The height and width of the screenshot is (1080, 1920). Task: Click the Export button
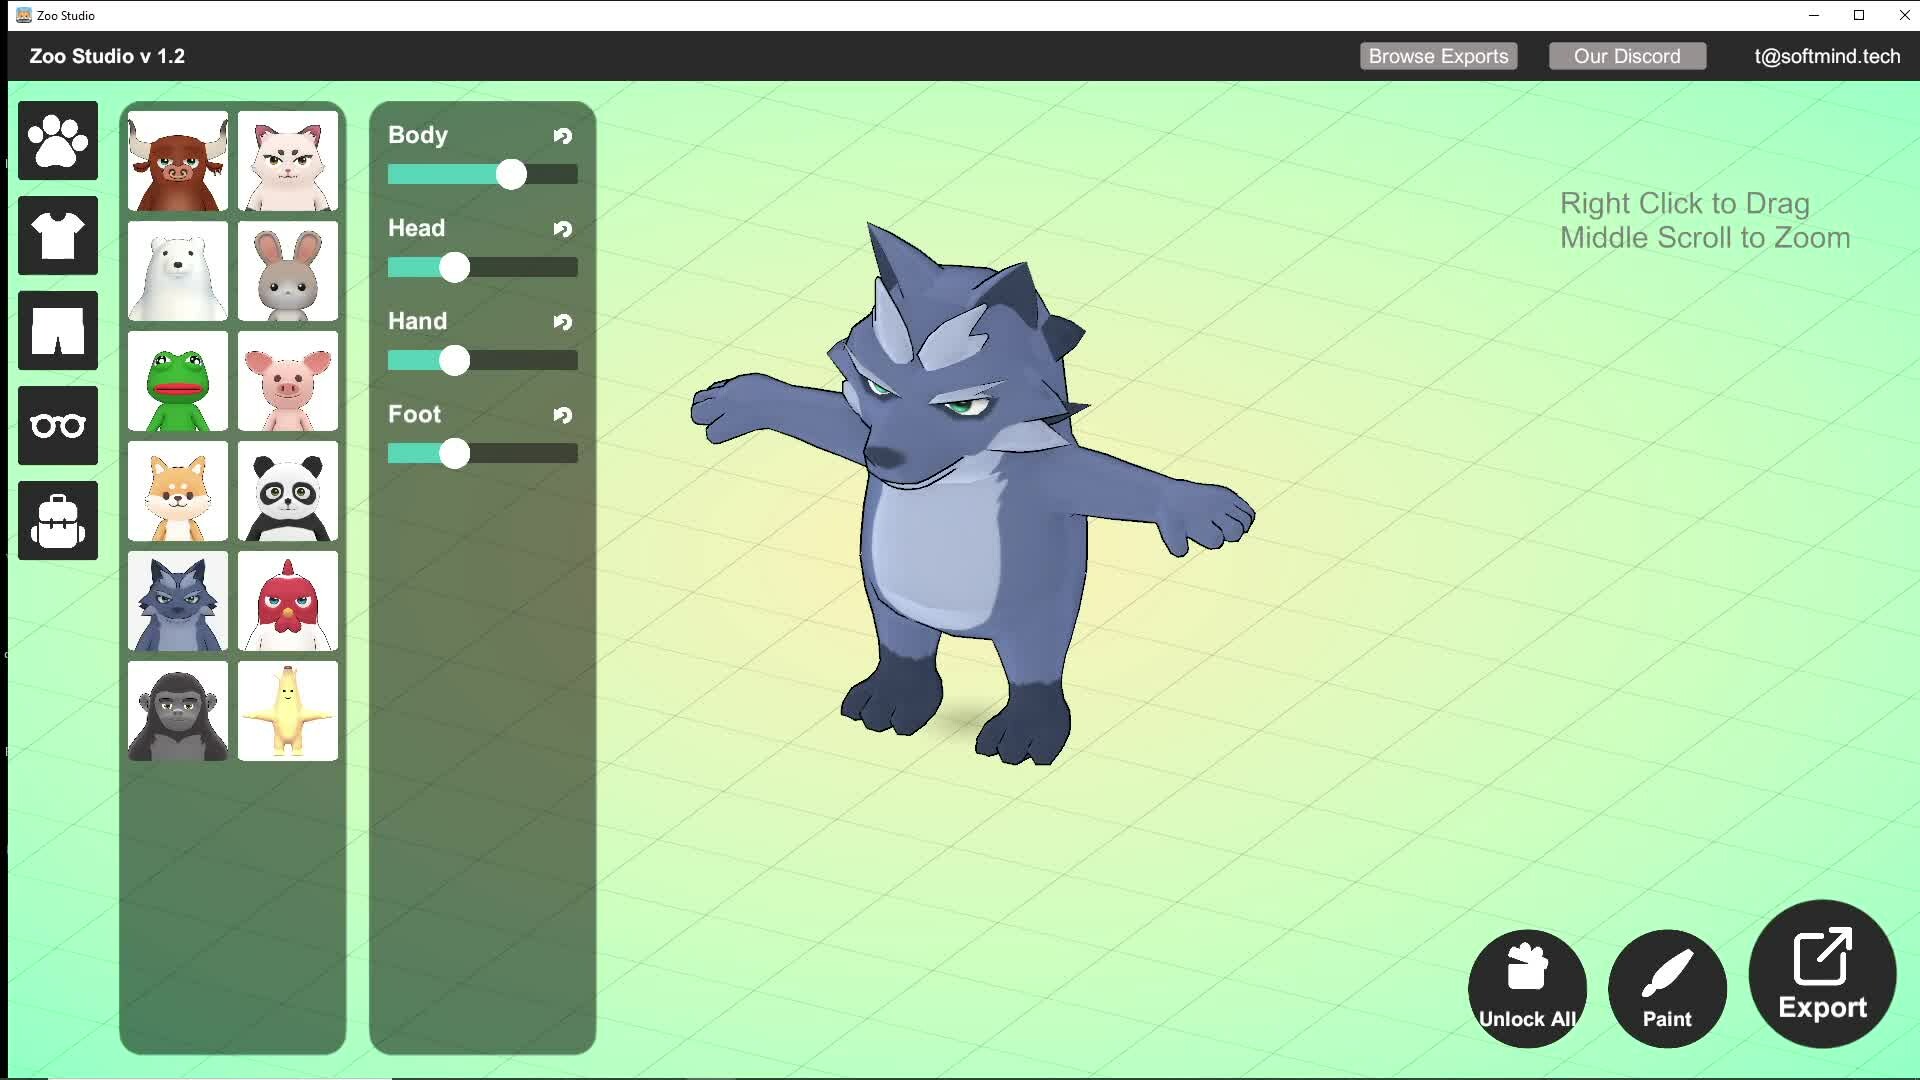[1822, 975]
